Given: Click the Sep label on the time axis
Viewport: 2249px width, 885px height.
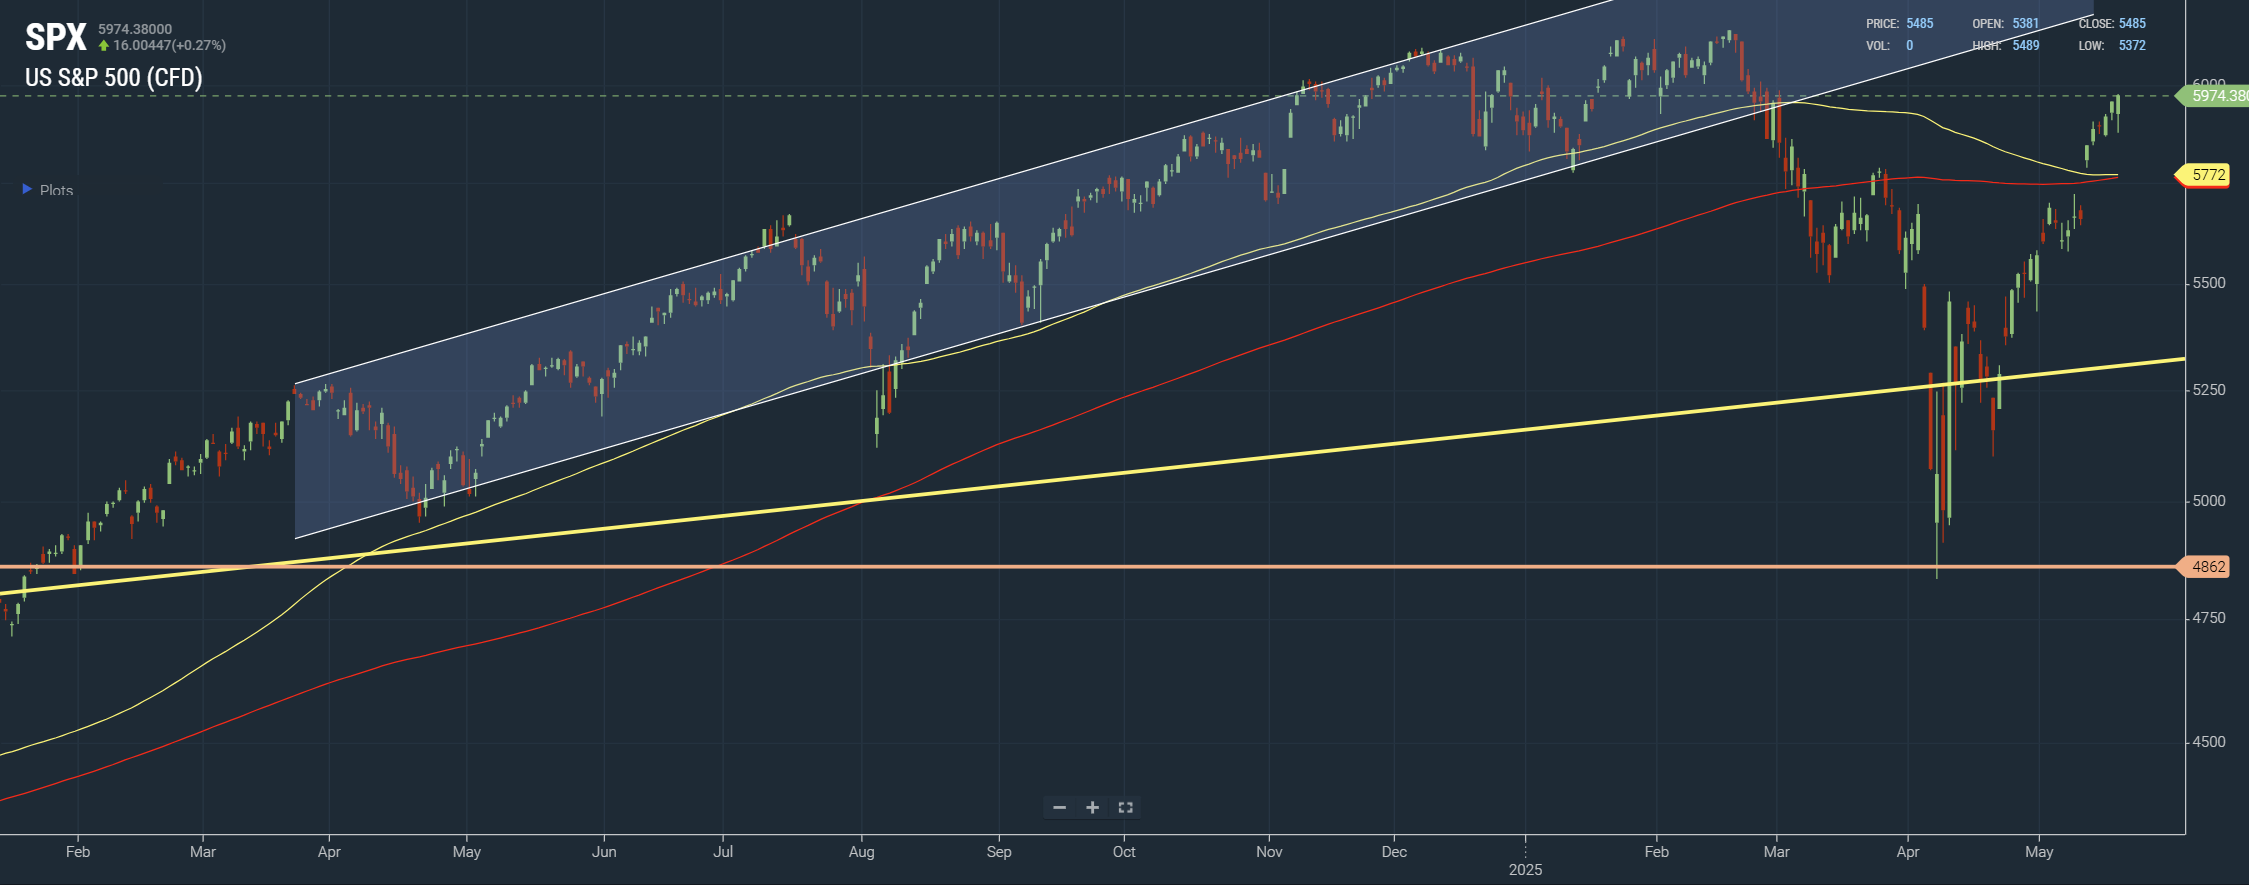Looking at the screenshot, I should pos(999,852).
